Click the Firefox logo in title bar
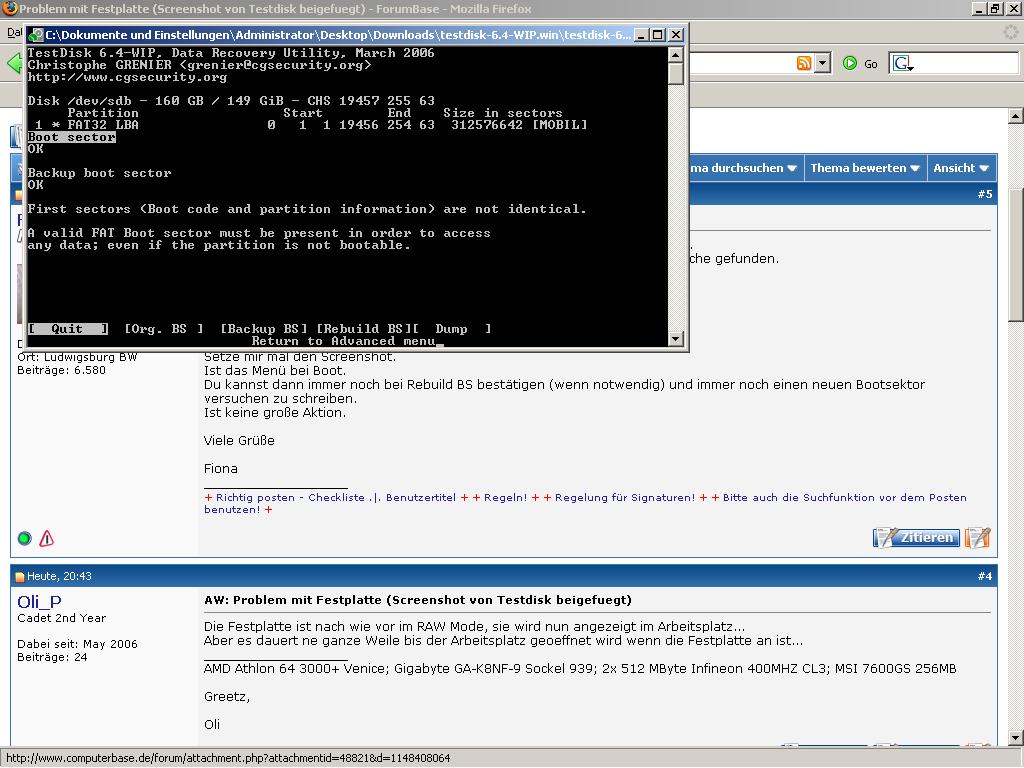 tap(9, 8)
